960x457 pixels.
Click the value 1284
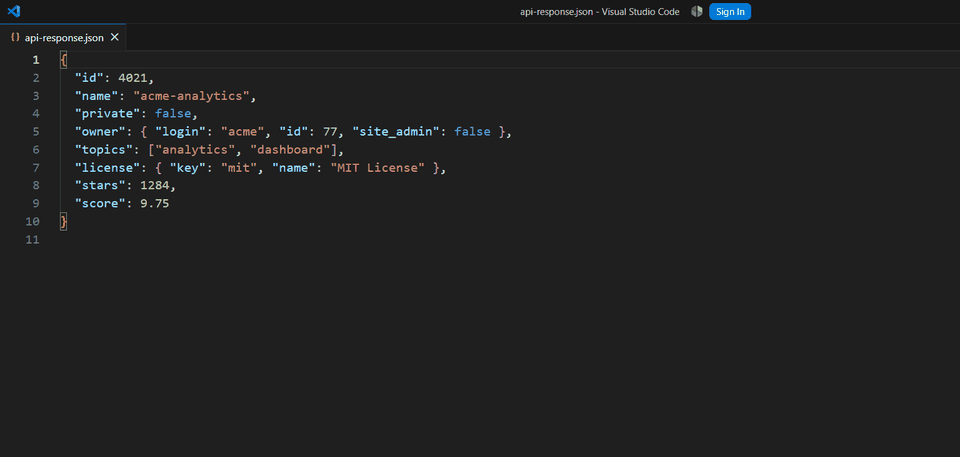click(154, 186)
